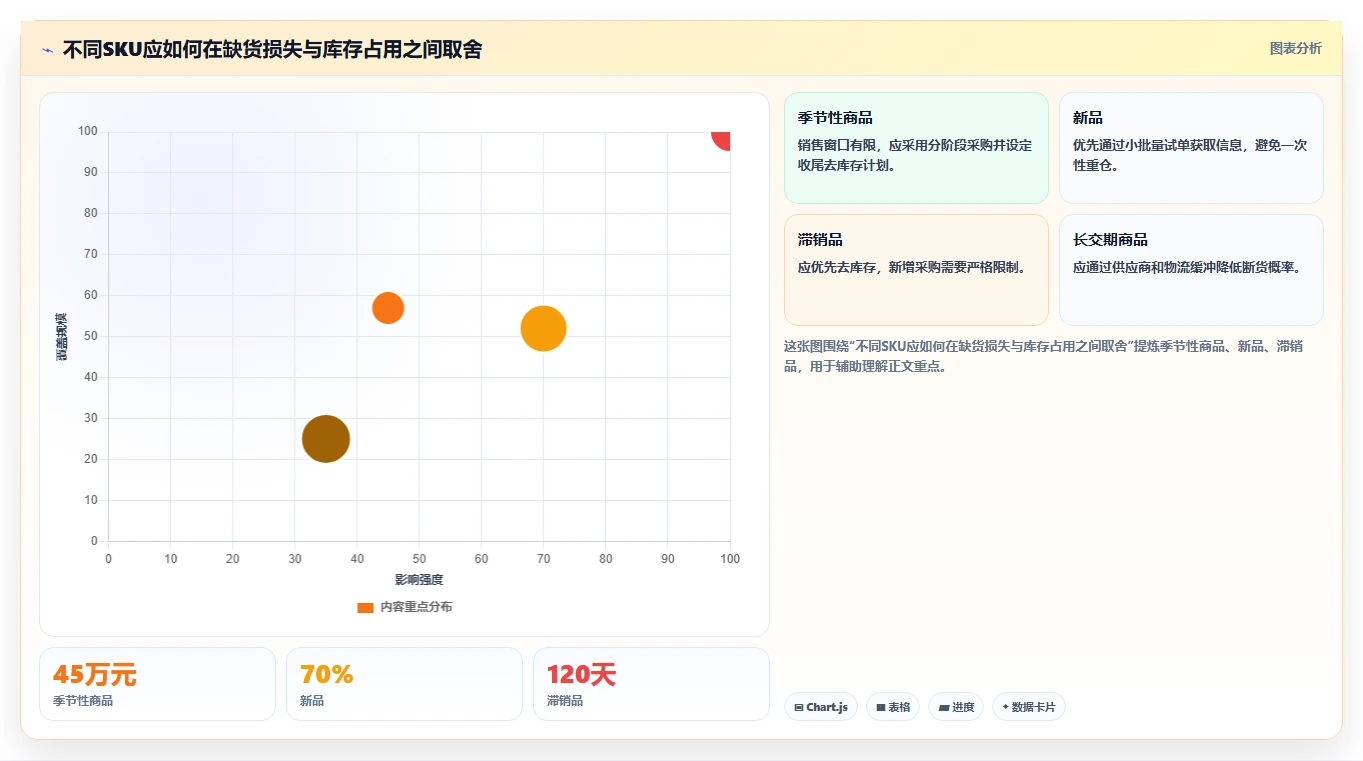
Task: Click the text 应优先去库存 description
Action: [912, 267]
